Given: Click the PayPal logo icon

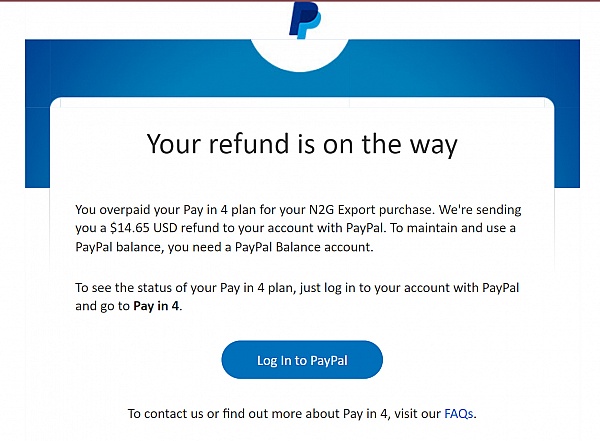Looking at the screenshot, I should pyautogui.click(x=305, y=20).
